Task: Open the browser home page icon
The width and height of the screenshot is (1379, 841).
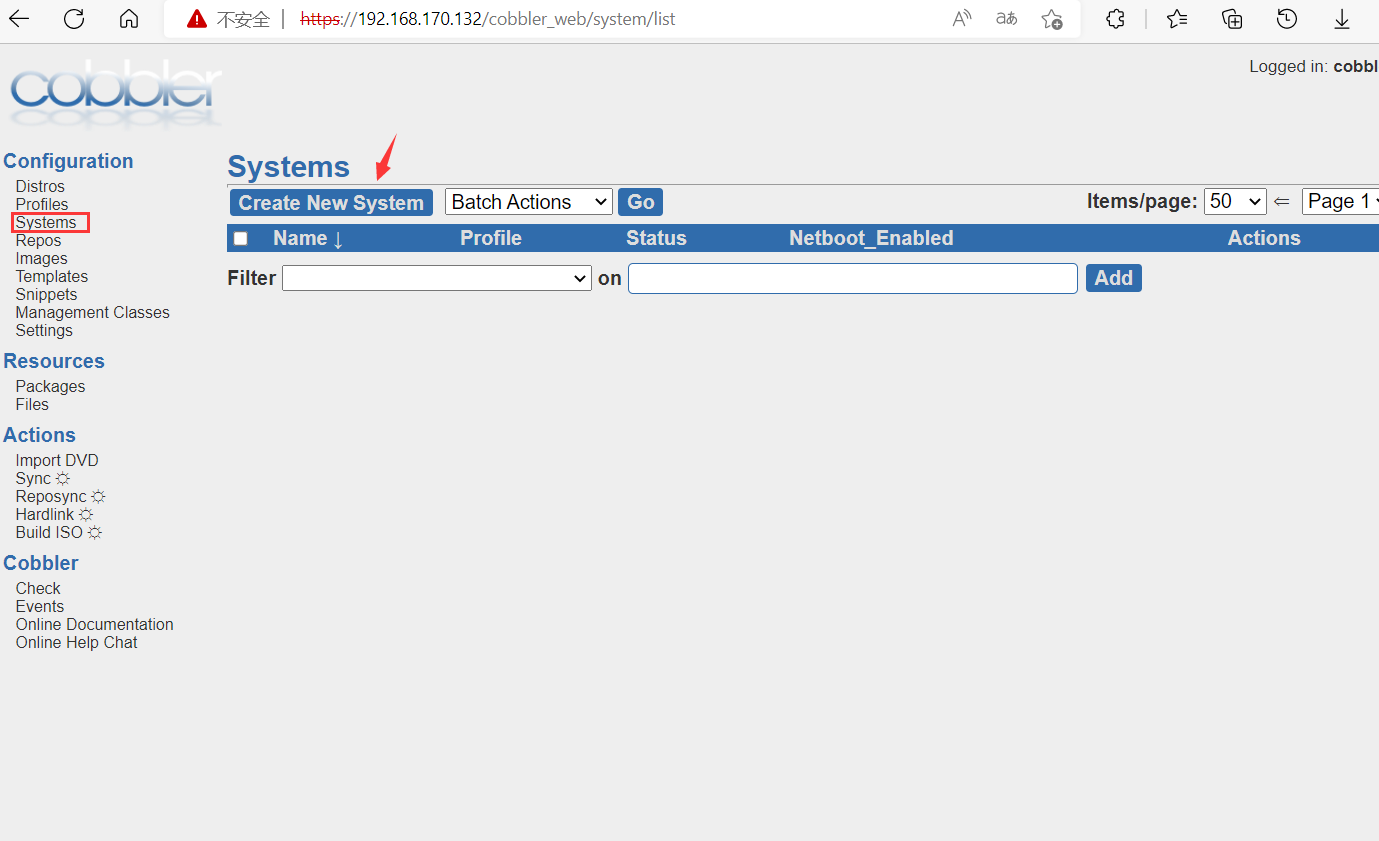Action: pos(129,19)
